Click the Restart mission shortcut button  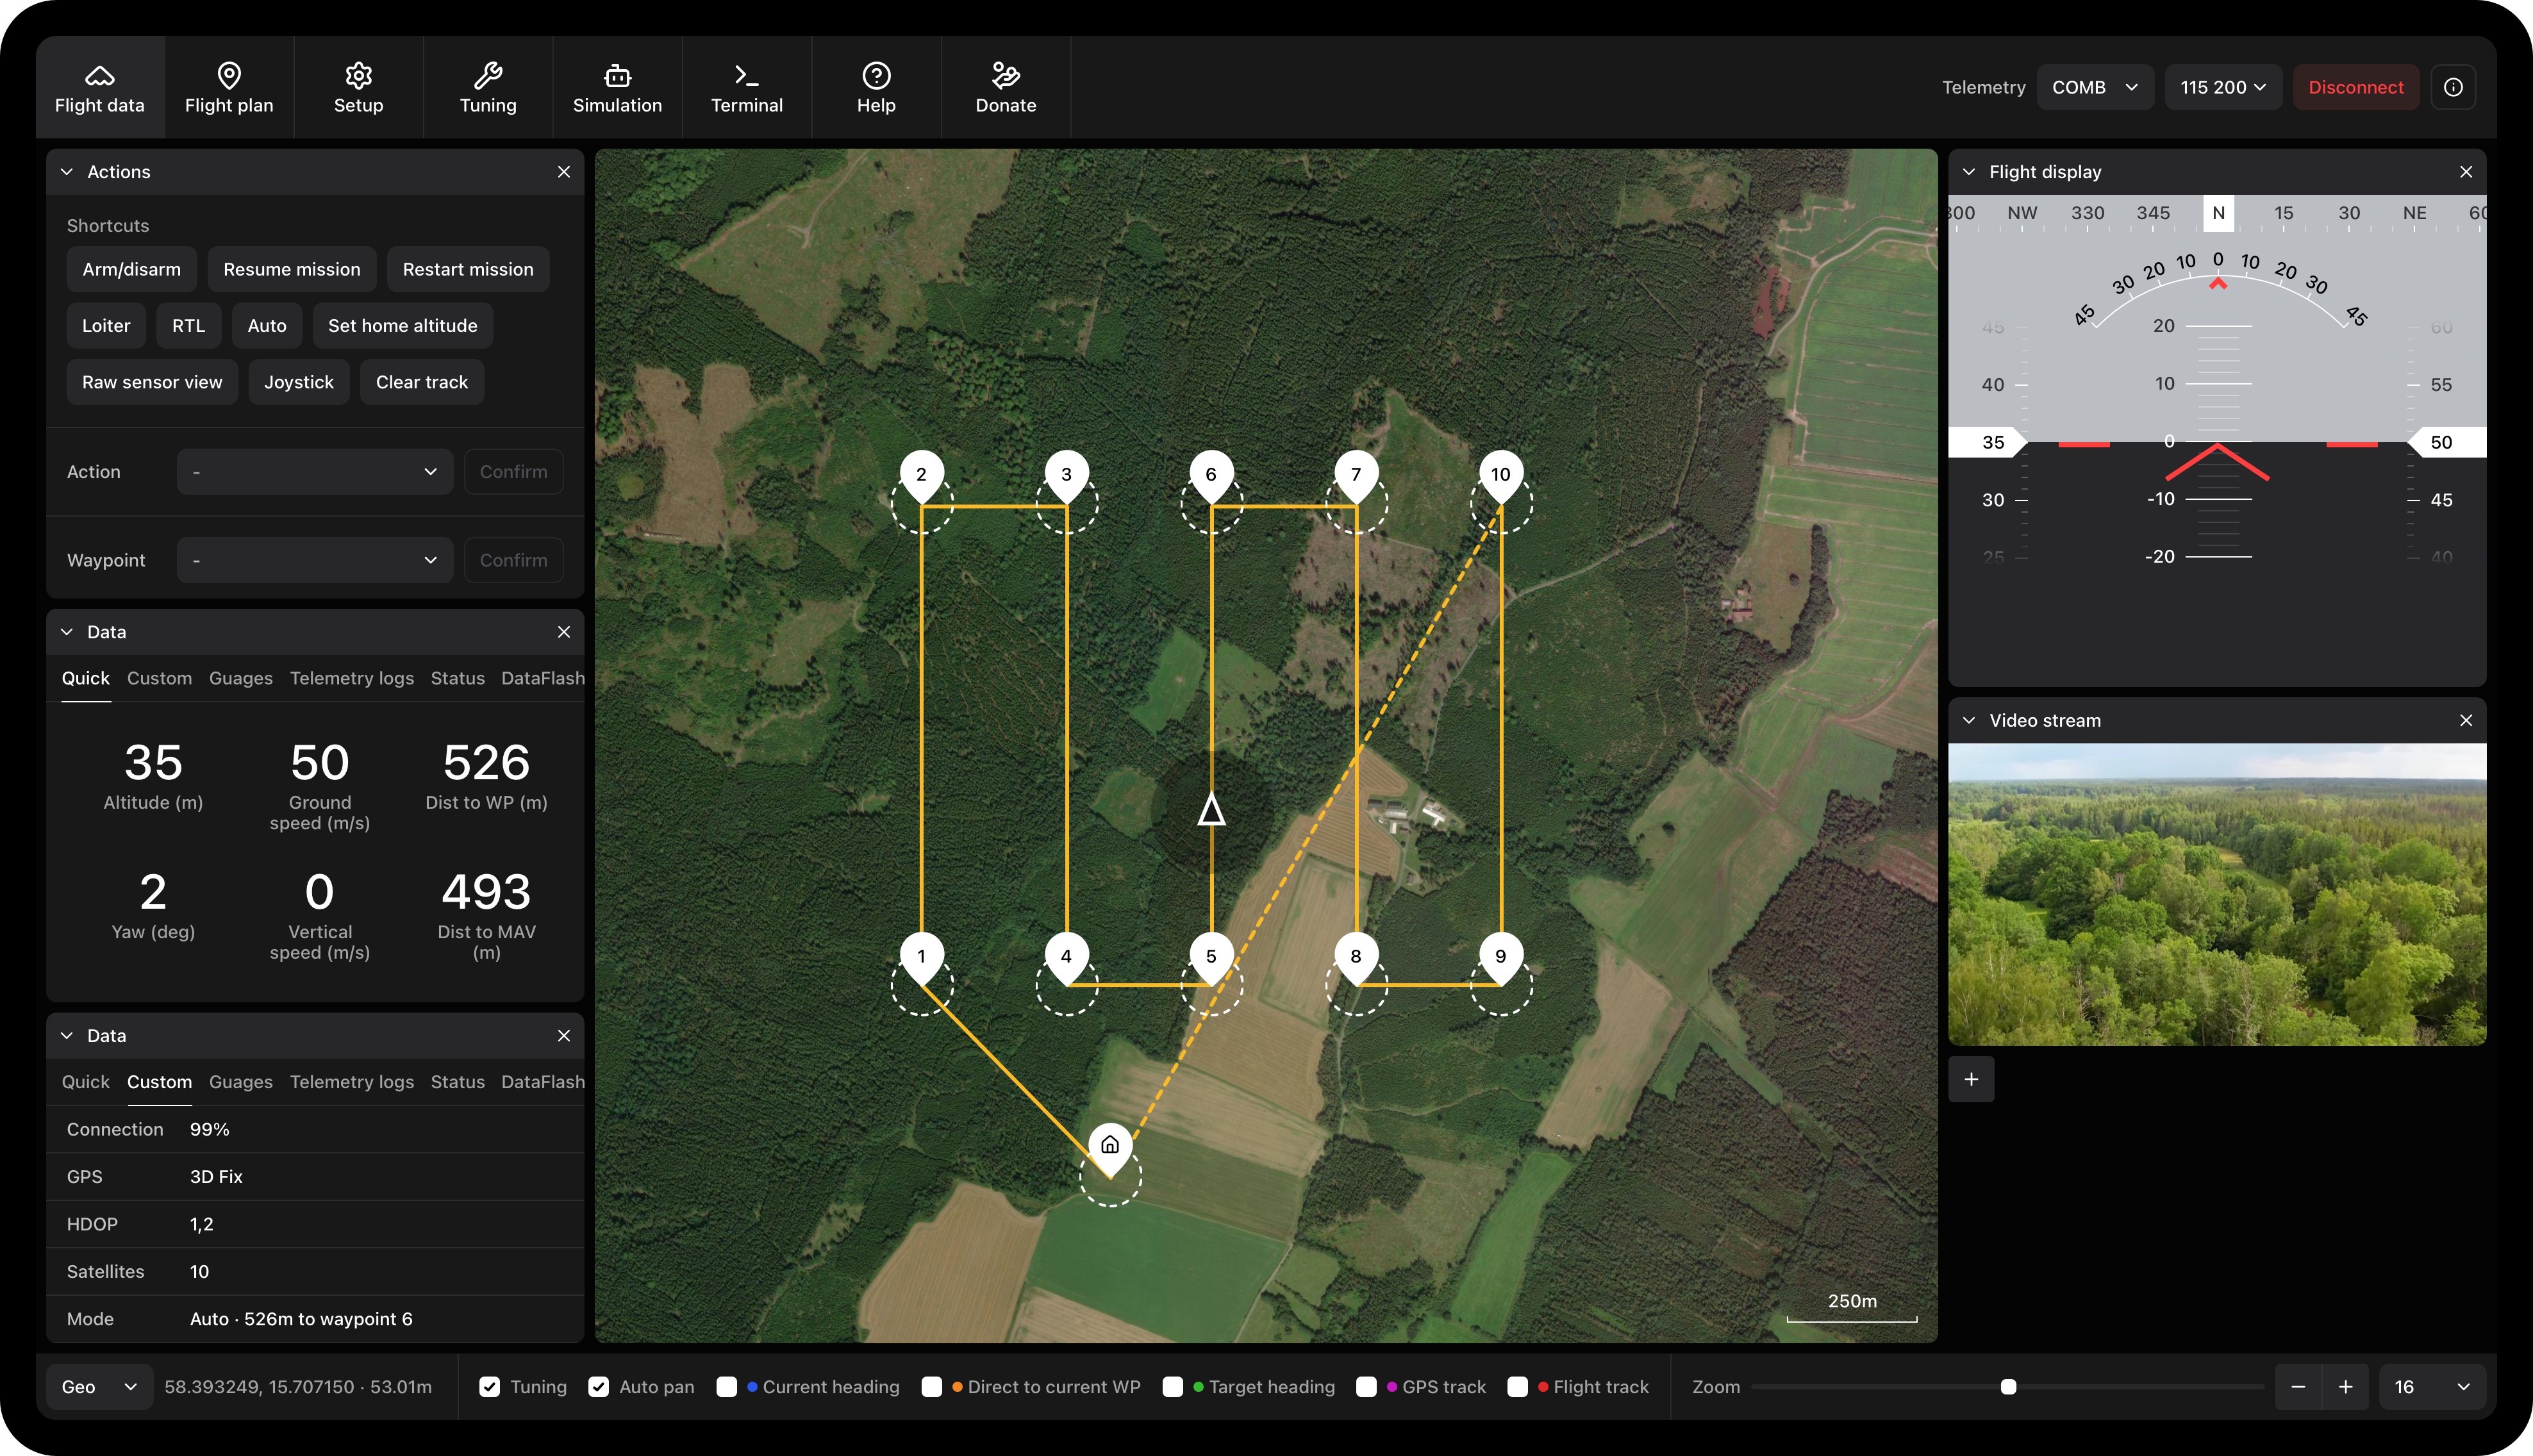(467, 269)
